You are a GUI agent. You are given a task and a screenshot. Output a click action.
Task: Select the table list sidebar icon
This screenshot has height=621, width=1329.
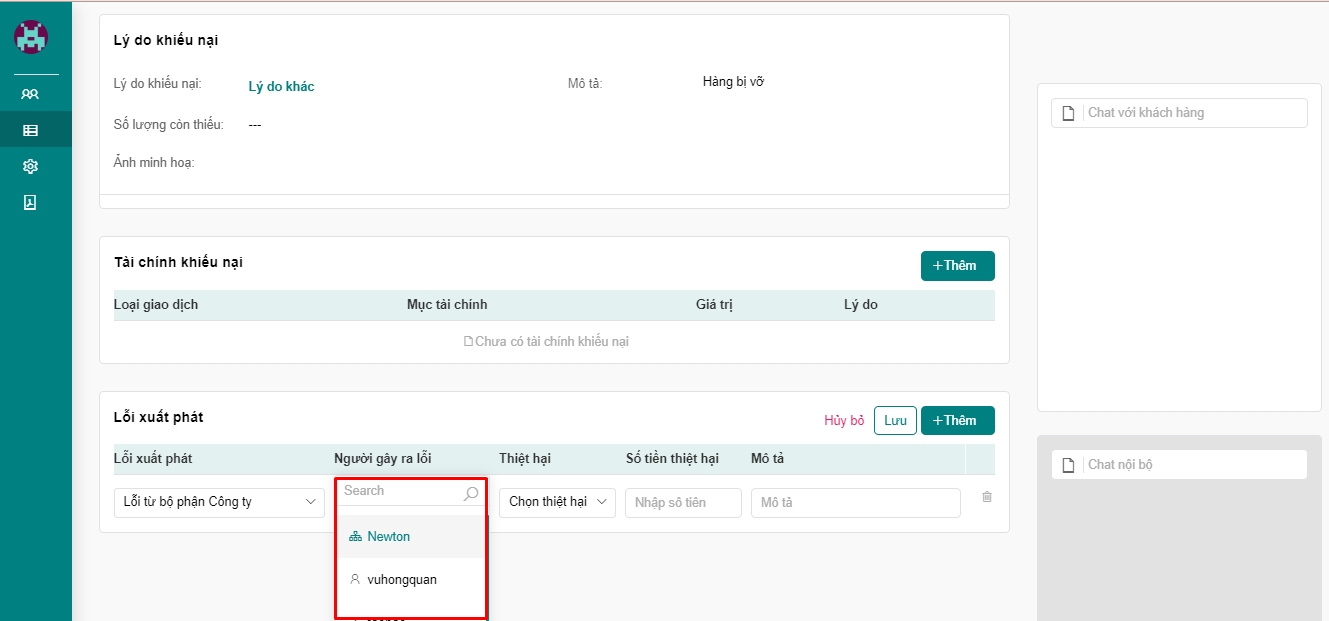coord(30,130)
